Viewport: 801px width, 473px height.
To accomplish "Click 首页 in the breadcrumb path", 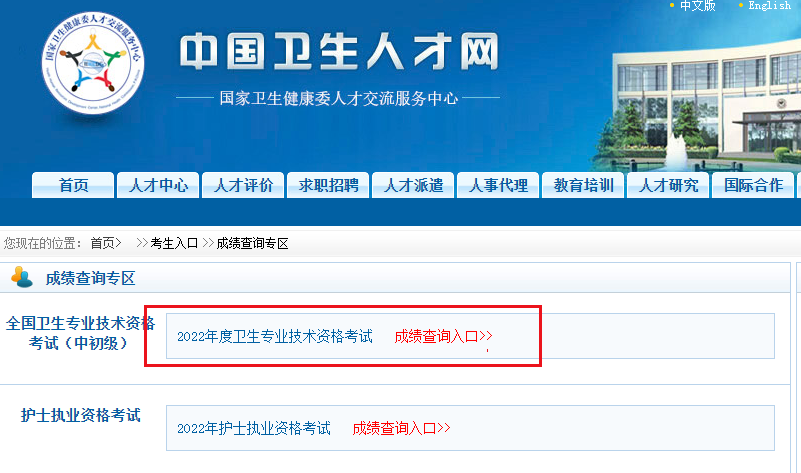I will 103,243.
